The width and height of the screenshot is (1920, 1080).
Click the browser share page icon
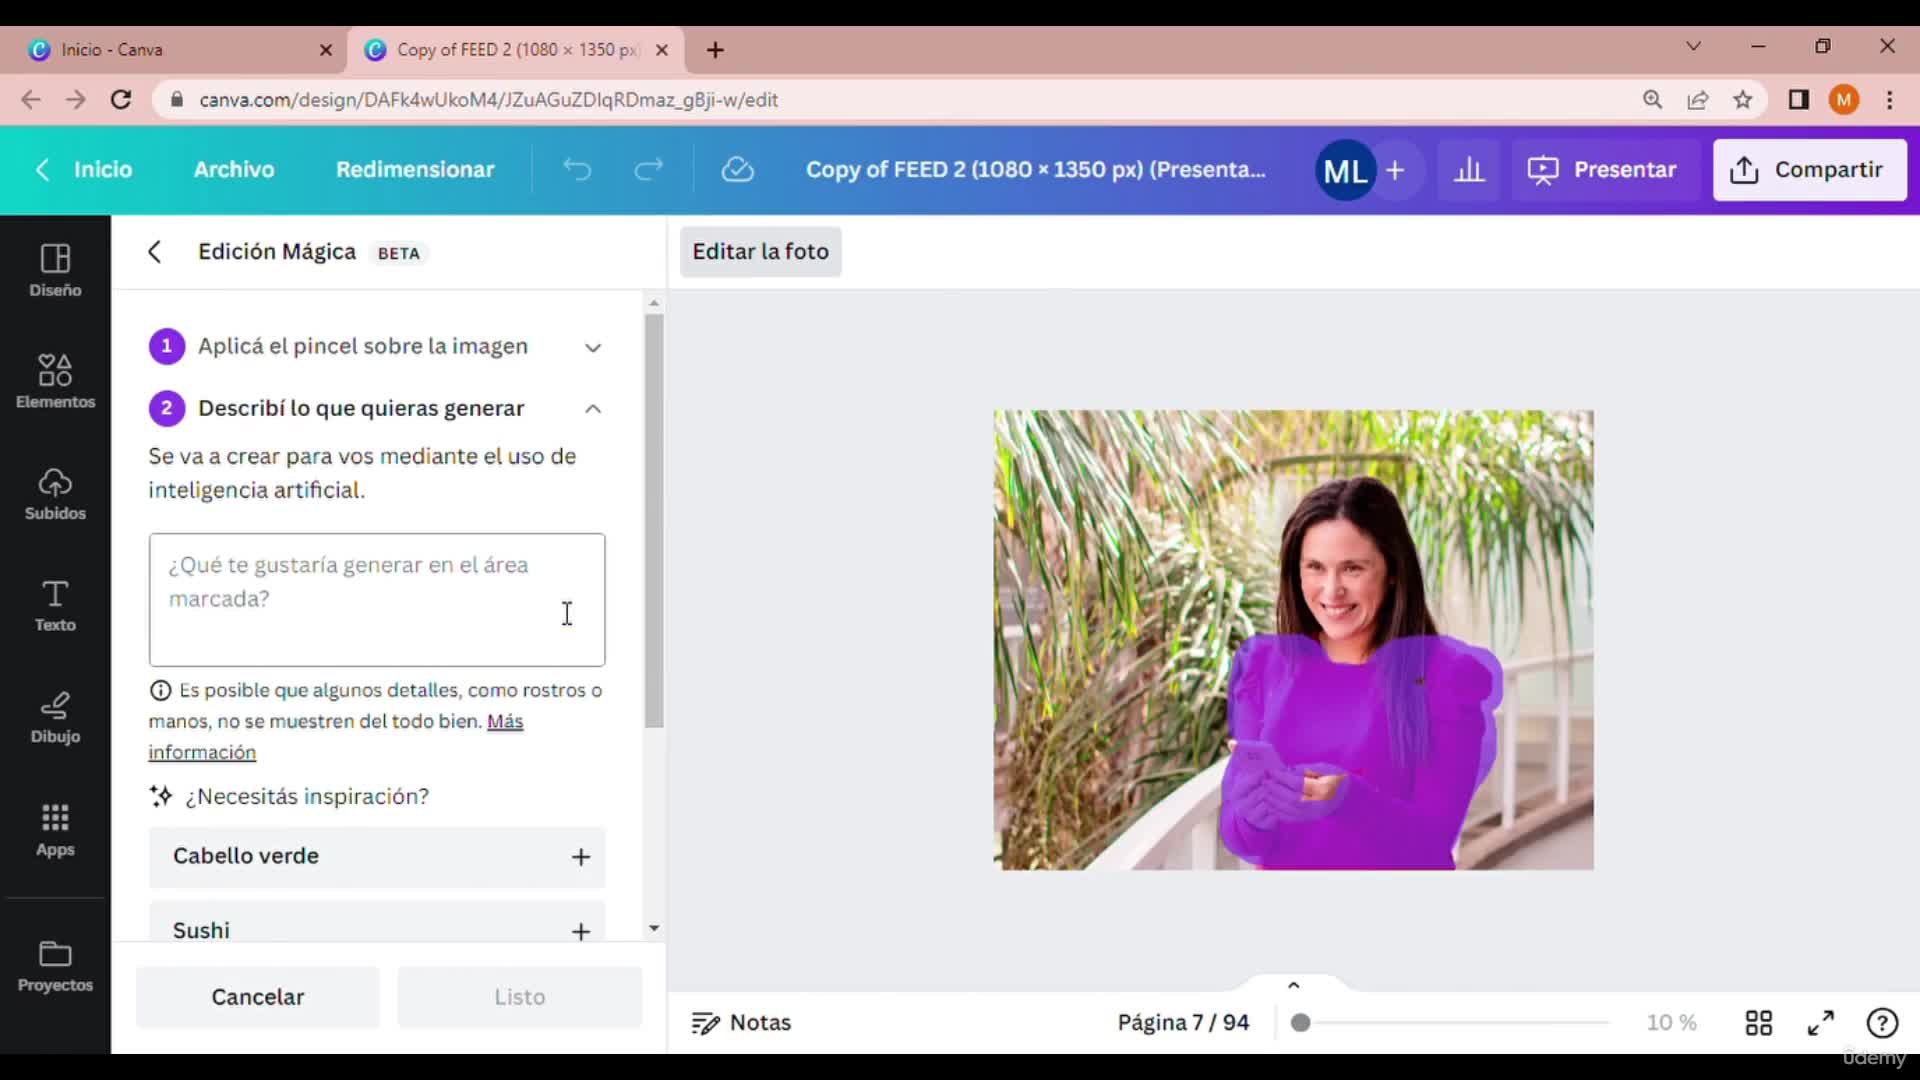point(1698,100)
